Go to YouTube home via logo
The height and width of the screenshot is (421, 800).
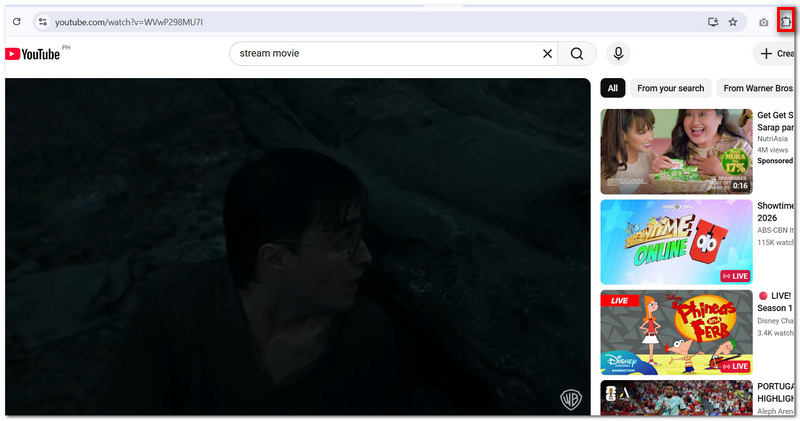point(33,54)
